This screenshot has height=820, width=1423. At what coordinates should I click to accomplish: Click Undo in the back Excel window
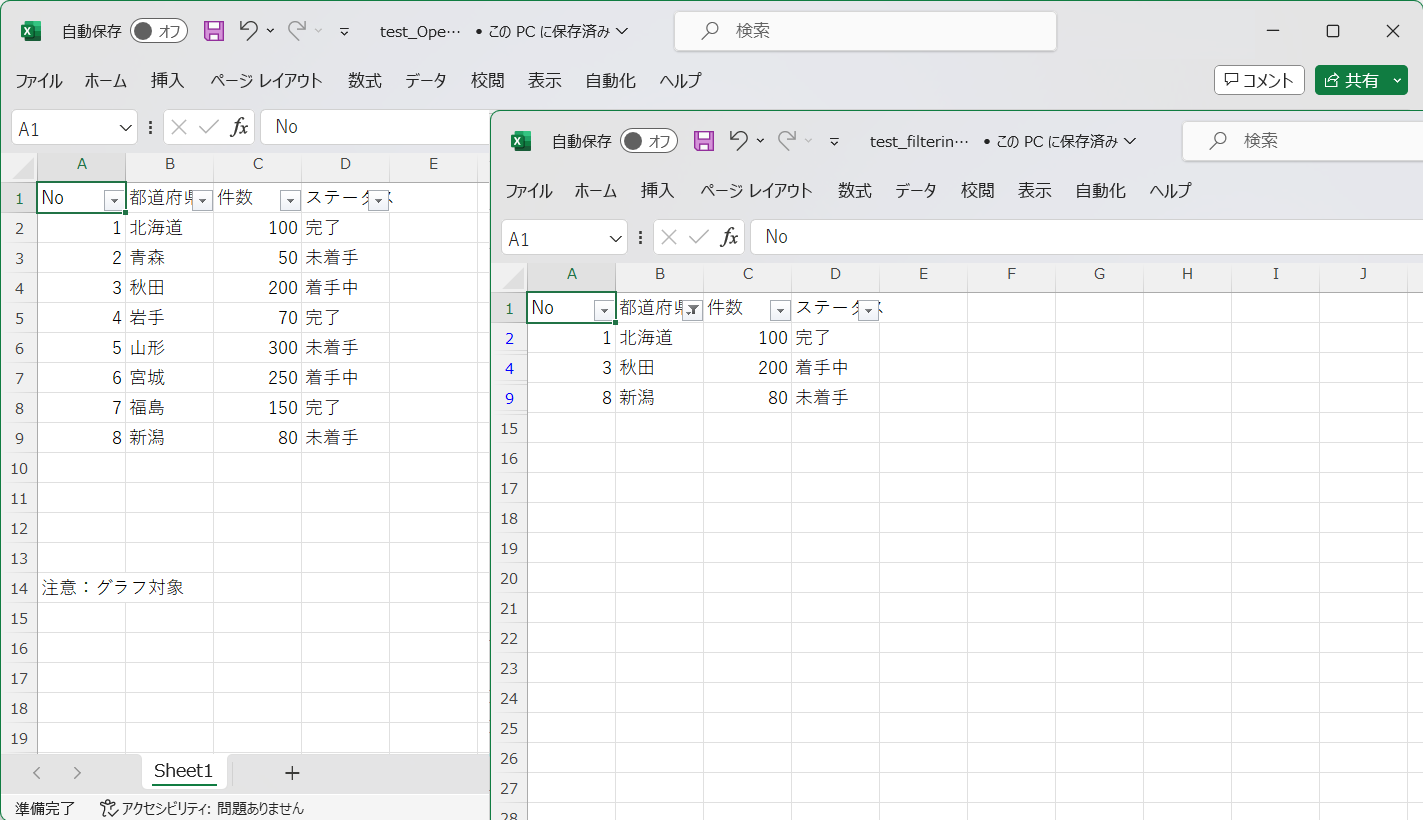[x=249, y=31]
